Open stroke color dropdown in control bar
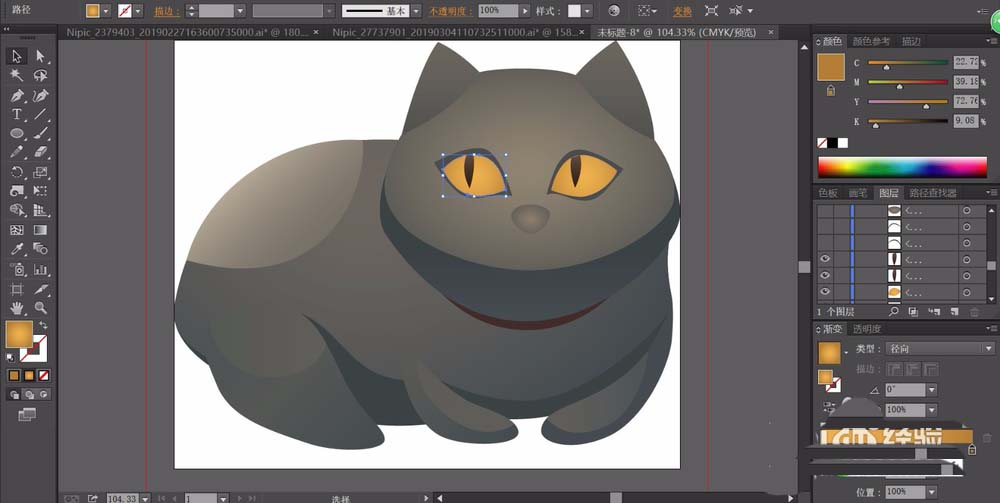This screenshot has width=1000, height=503. click(x=138, y=11)
